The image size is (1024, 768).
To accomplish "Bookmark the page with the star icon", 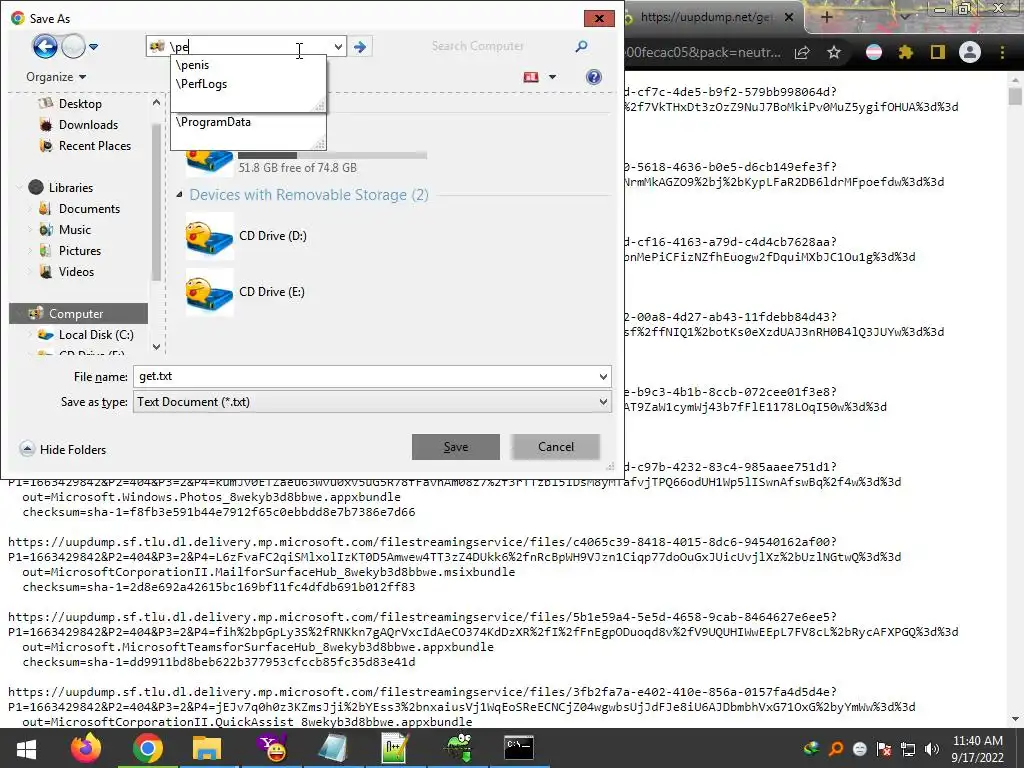I will (x=834, y=52).
